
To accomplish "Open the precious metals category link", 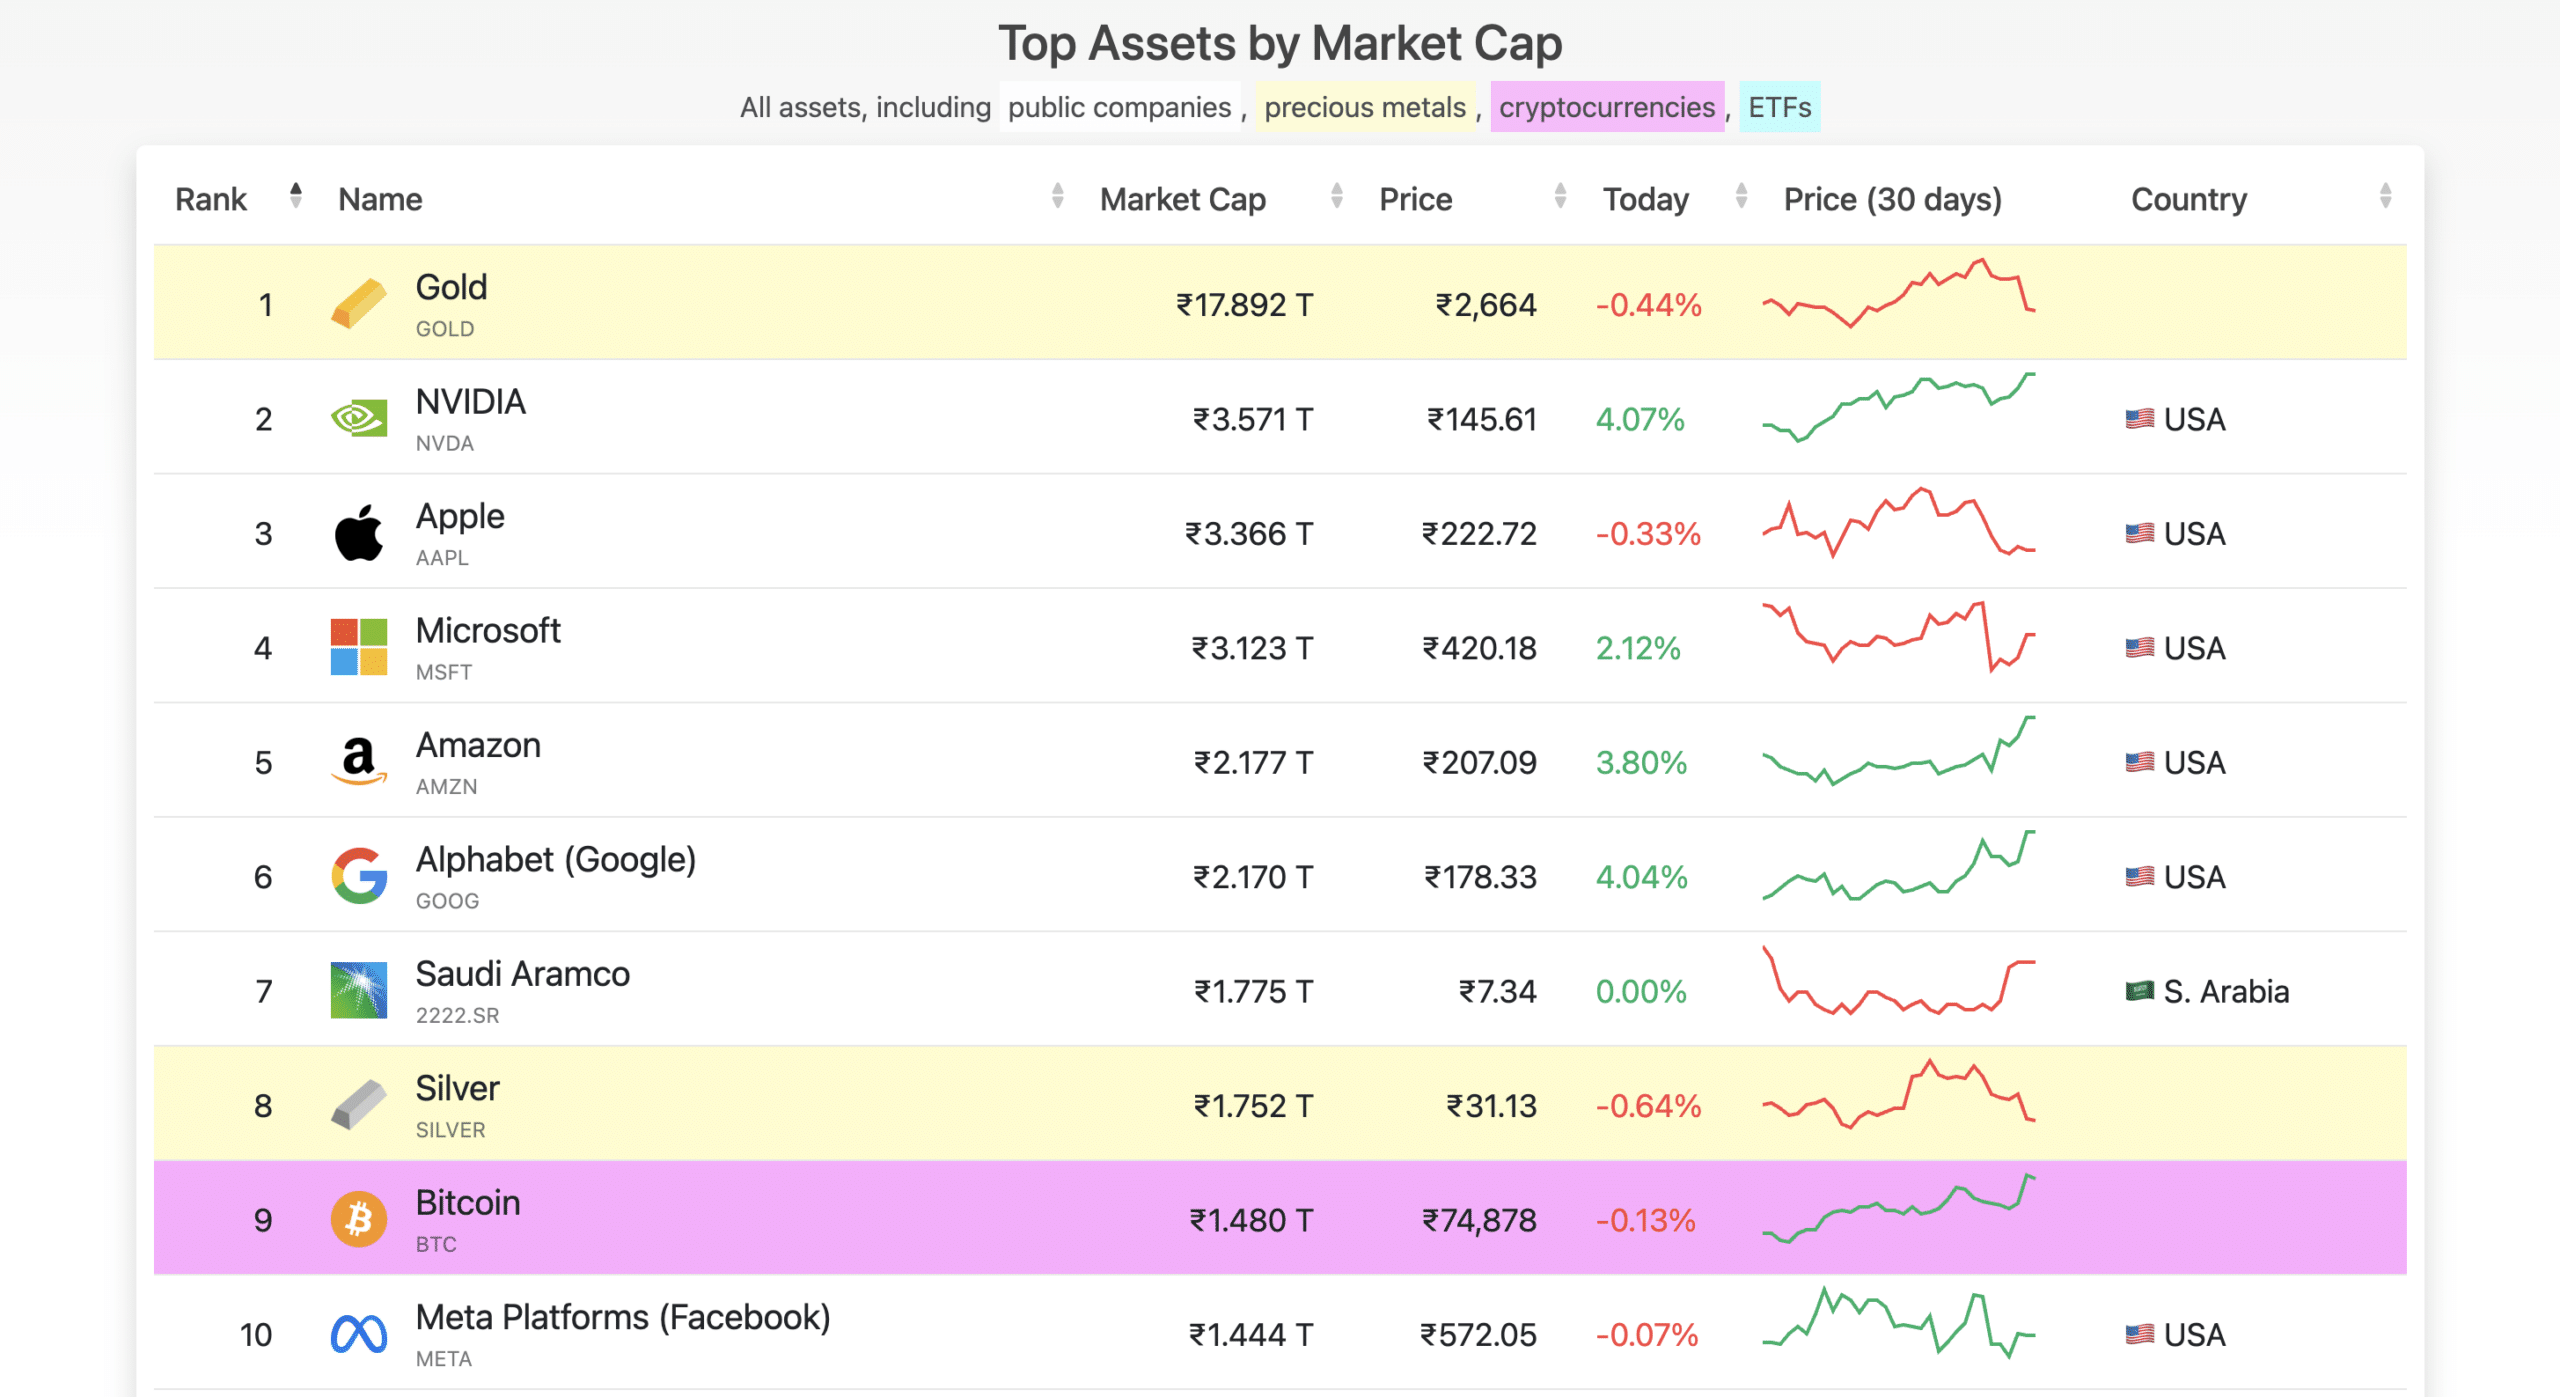I will 1365,107.
